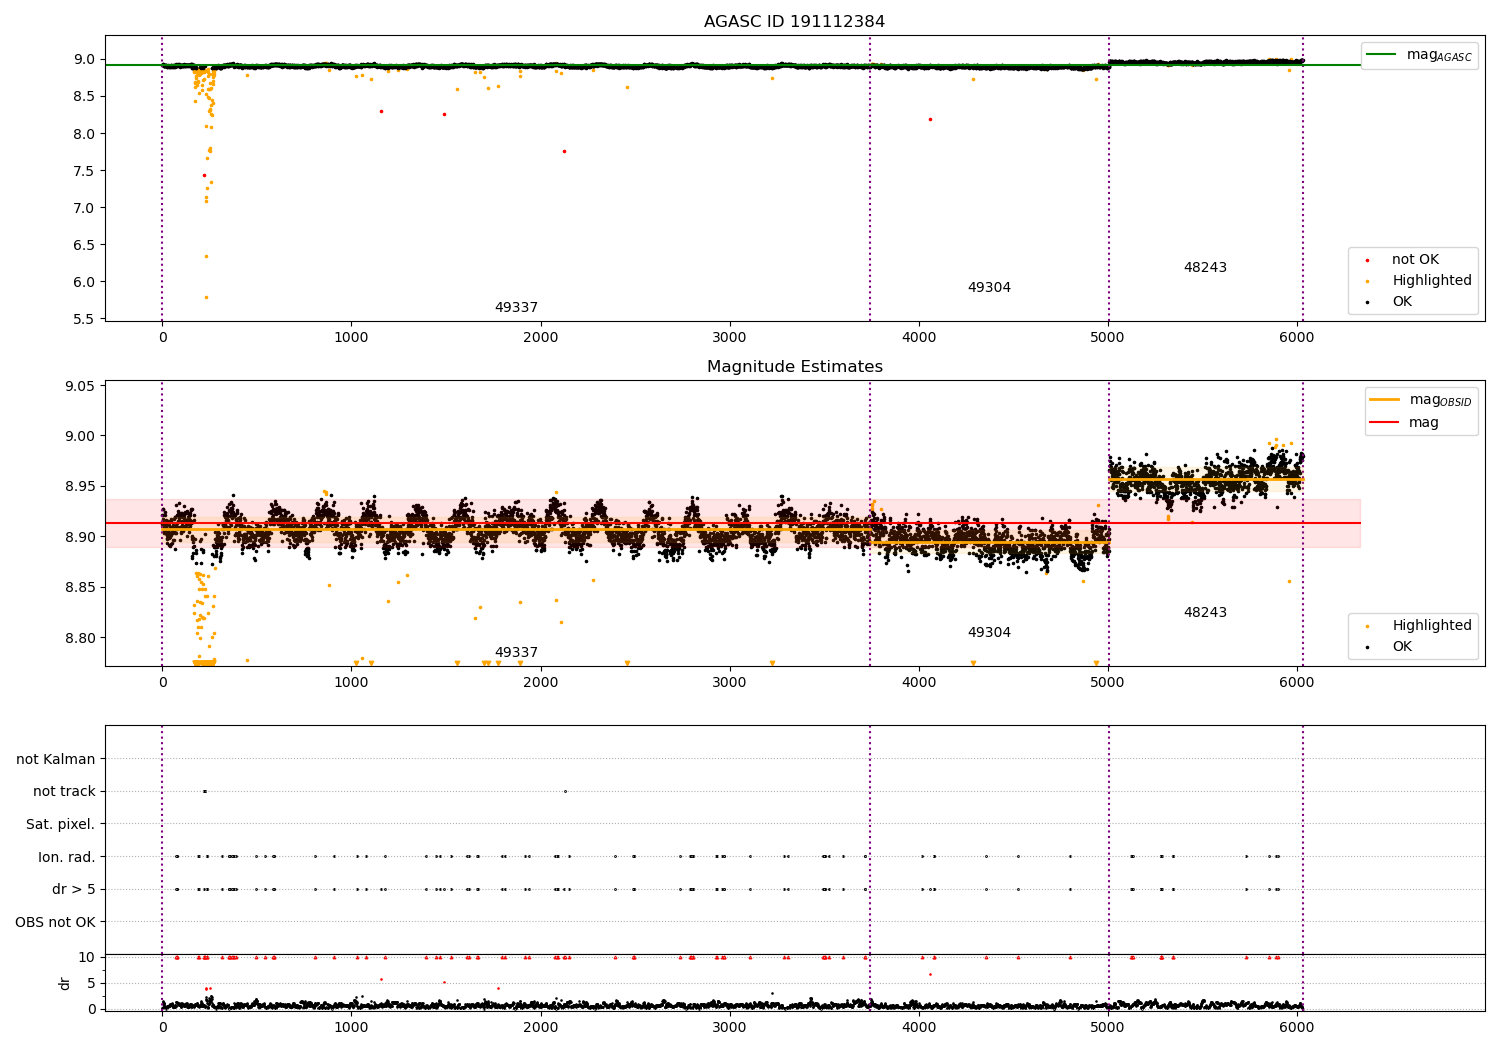
Task: Click 'OK' in the Magnitude Estimates legend
Action: pos(1402,647)
